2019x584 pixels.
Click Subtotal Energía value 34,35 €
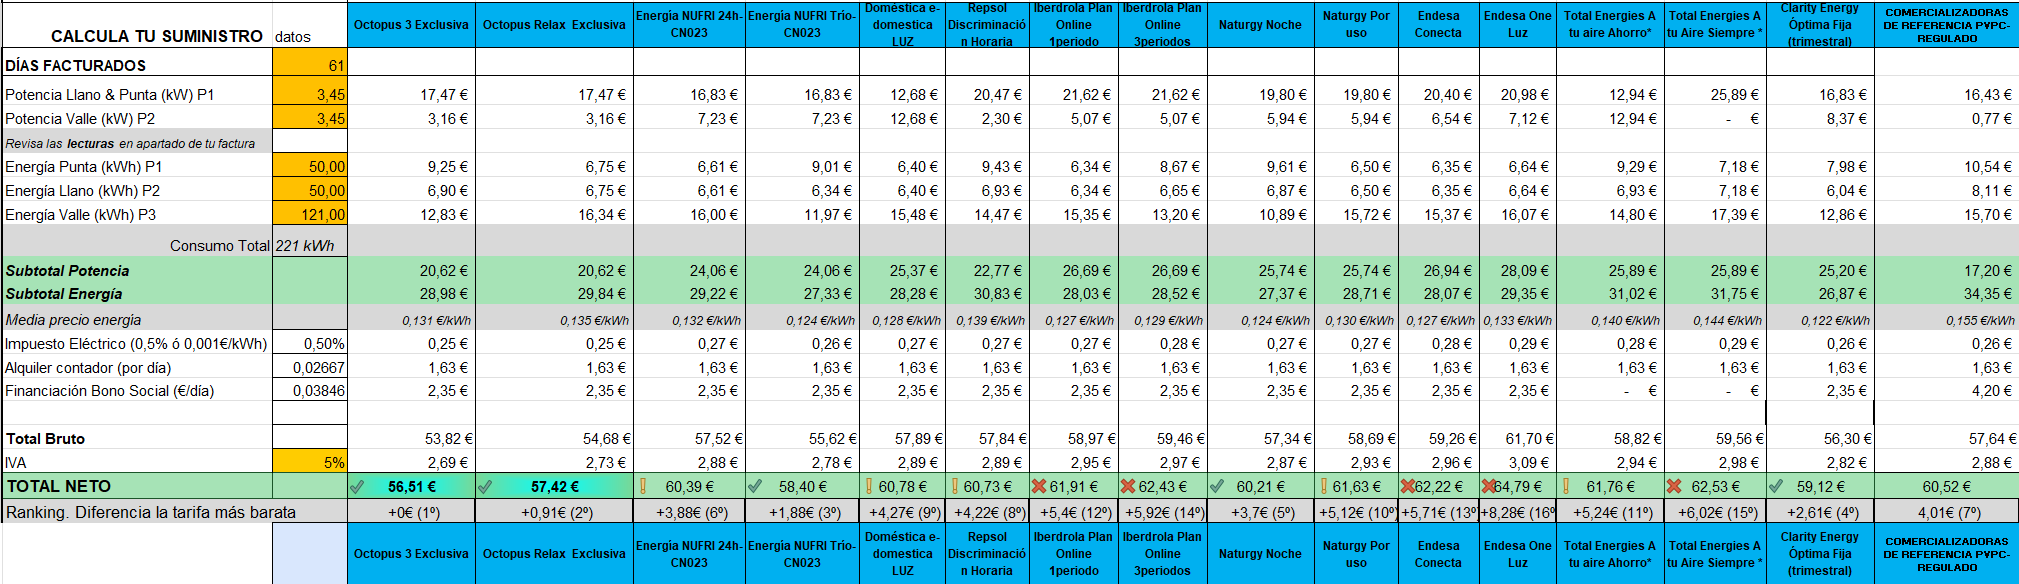[x=1946, y=293]
